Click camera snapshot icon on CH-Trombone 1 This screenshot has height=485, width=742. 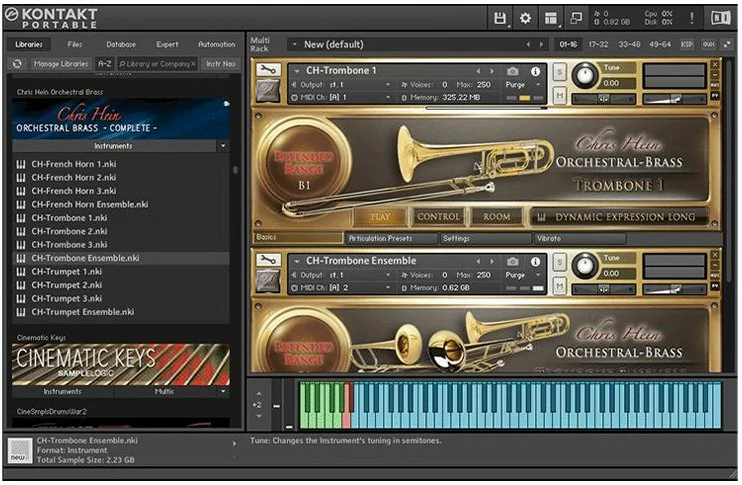click(x=512, y=71)
